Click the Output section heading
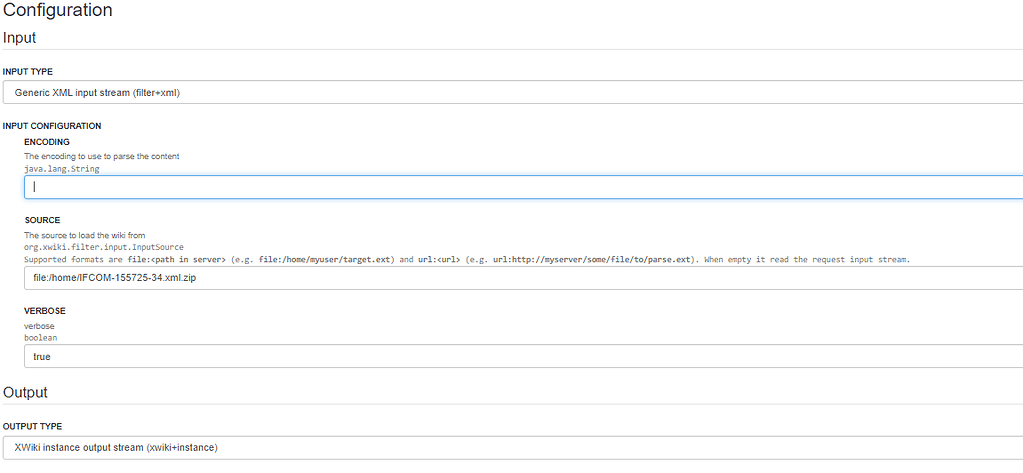Image resolution: width=1023 pixels, height=473 pixels. pos(25,392)
